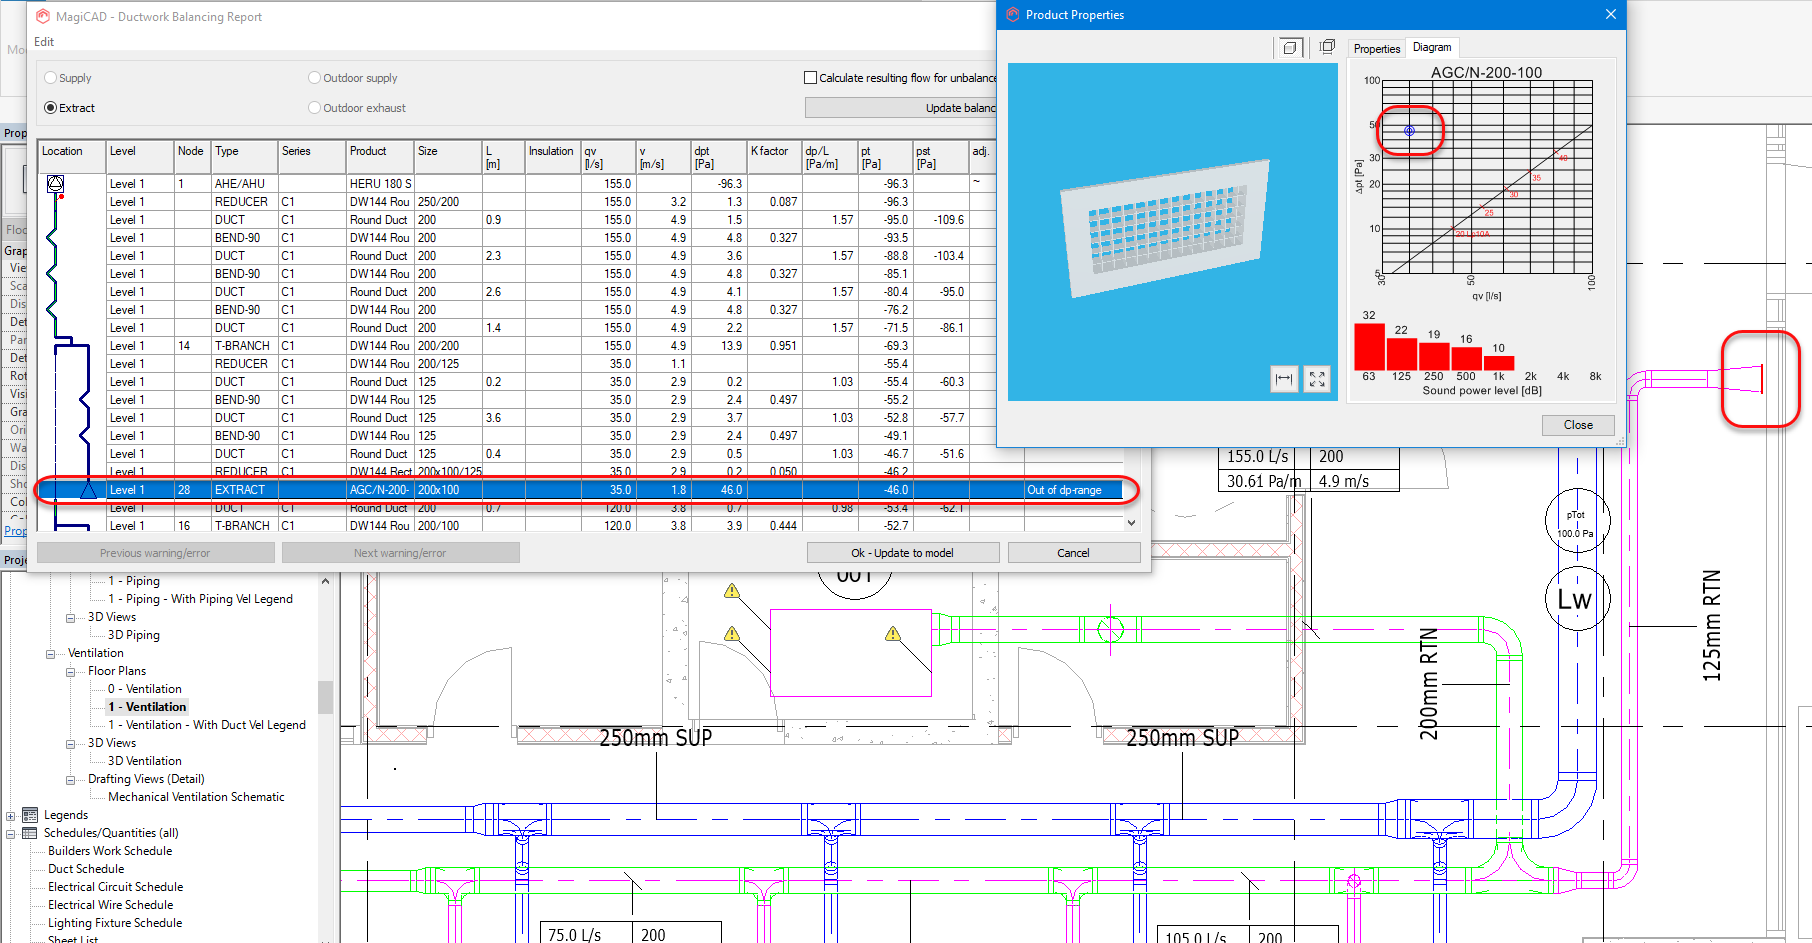The image size is (1812, 943).
Task: Click the expand-to-fullscreen icon in the 3D preview
Action: click(1317, 379)
